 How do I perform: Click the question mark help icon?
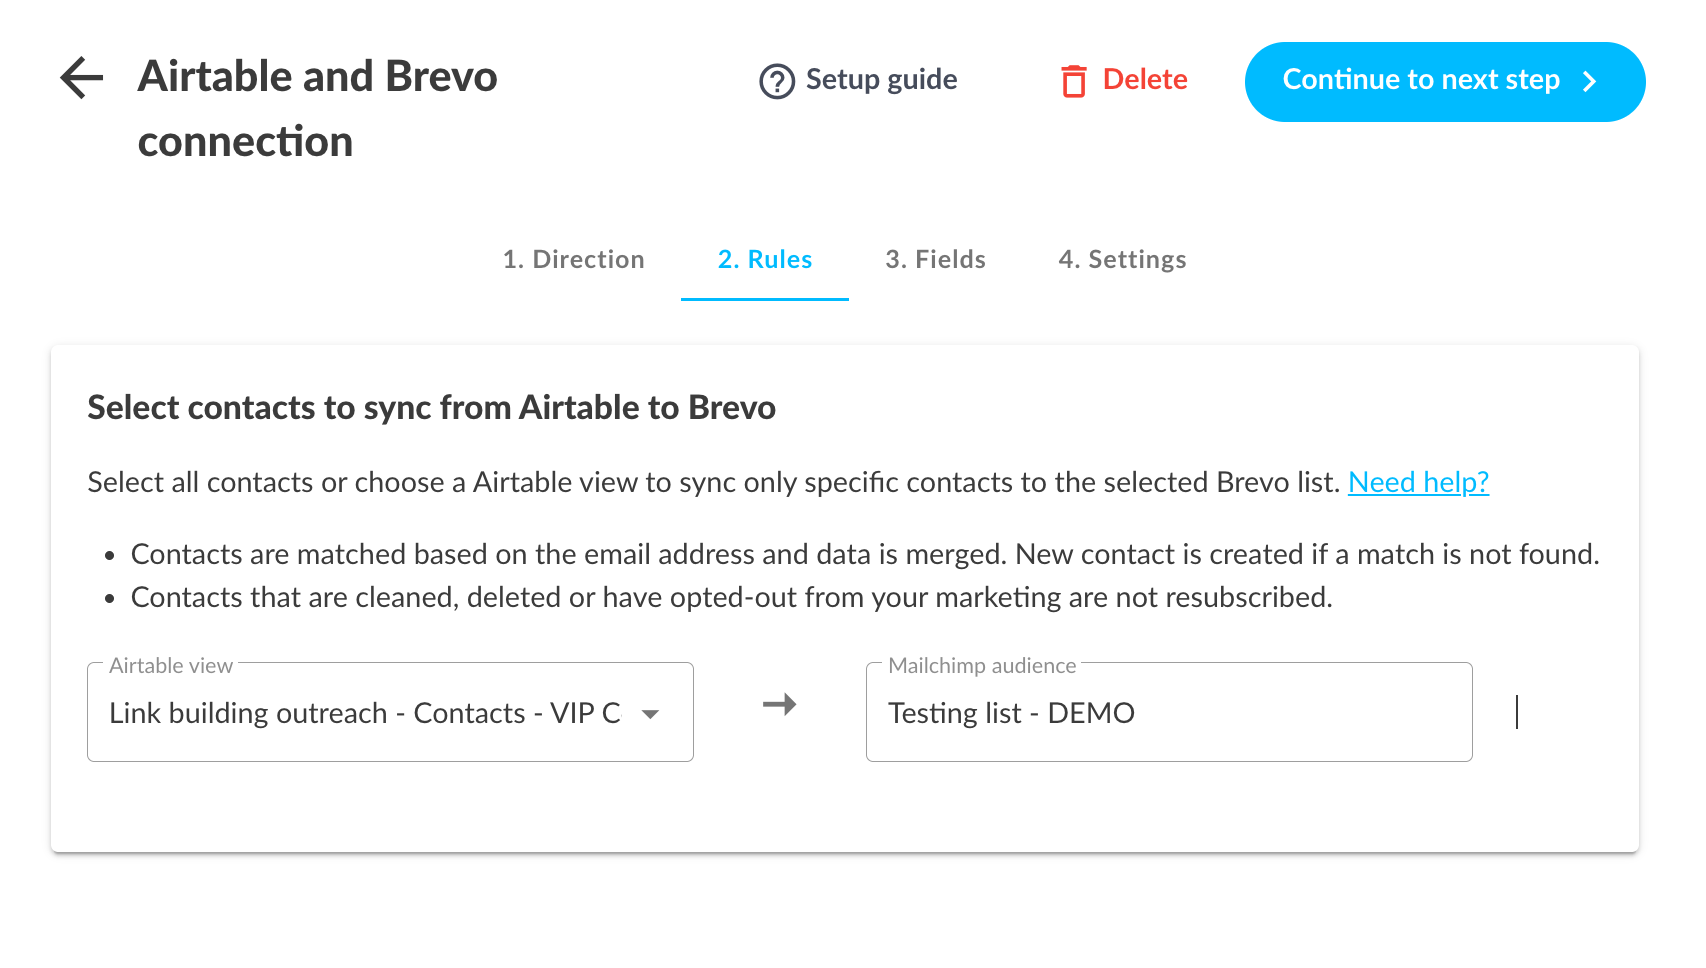click(x=777, y=81)
